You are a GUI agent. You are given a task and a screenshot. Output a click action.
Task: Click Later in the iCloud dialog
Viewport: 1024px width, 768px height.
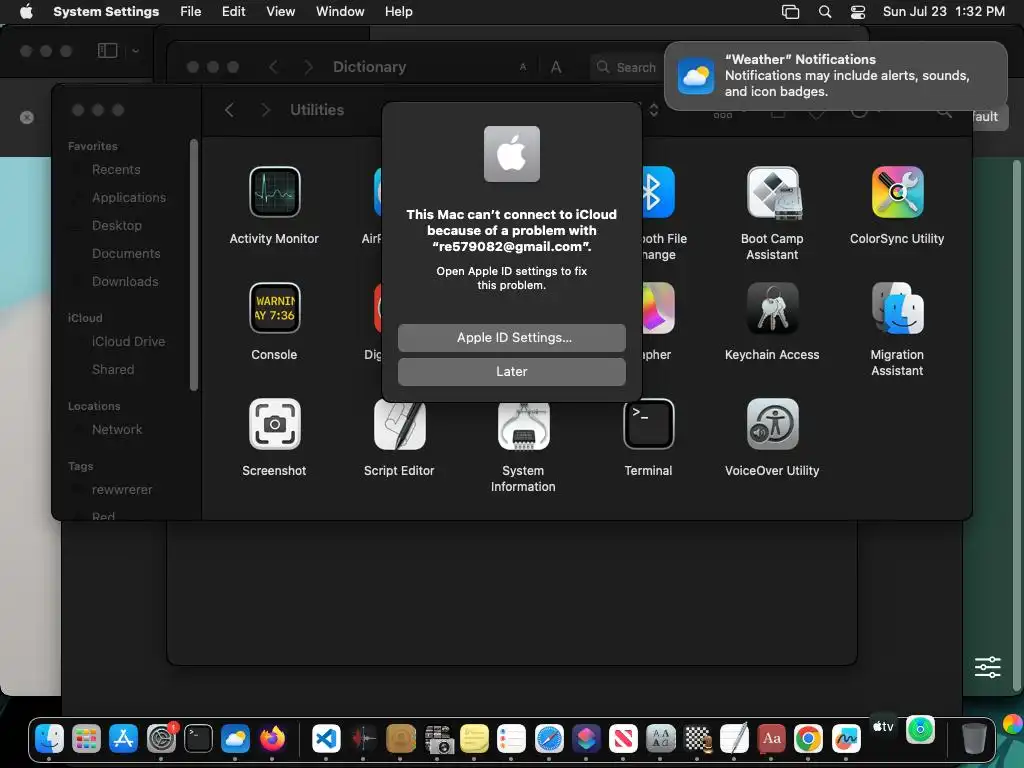(x=511, y=372)
